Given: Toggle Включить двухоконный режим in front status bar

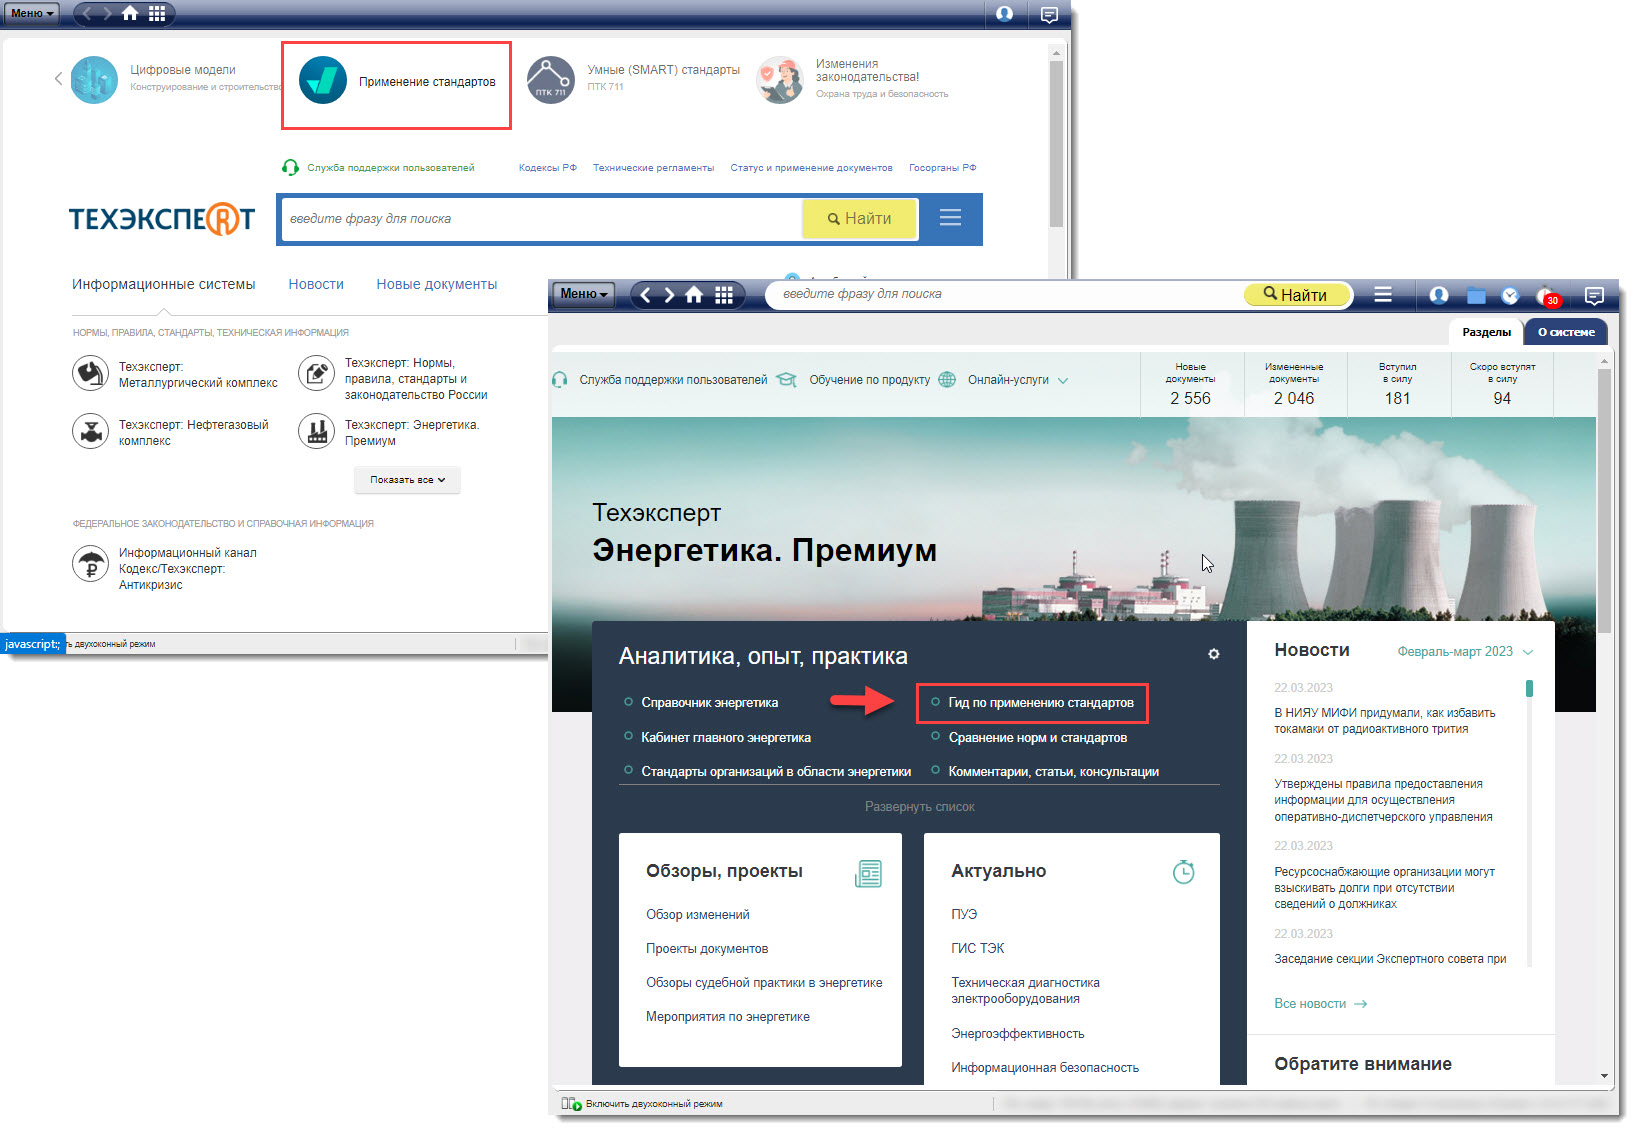Looking at the screenshot, I should [x=642, y=1104].
